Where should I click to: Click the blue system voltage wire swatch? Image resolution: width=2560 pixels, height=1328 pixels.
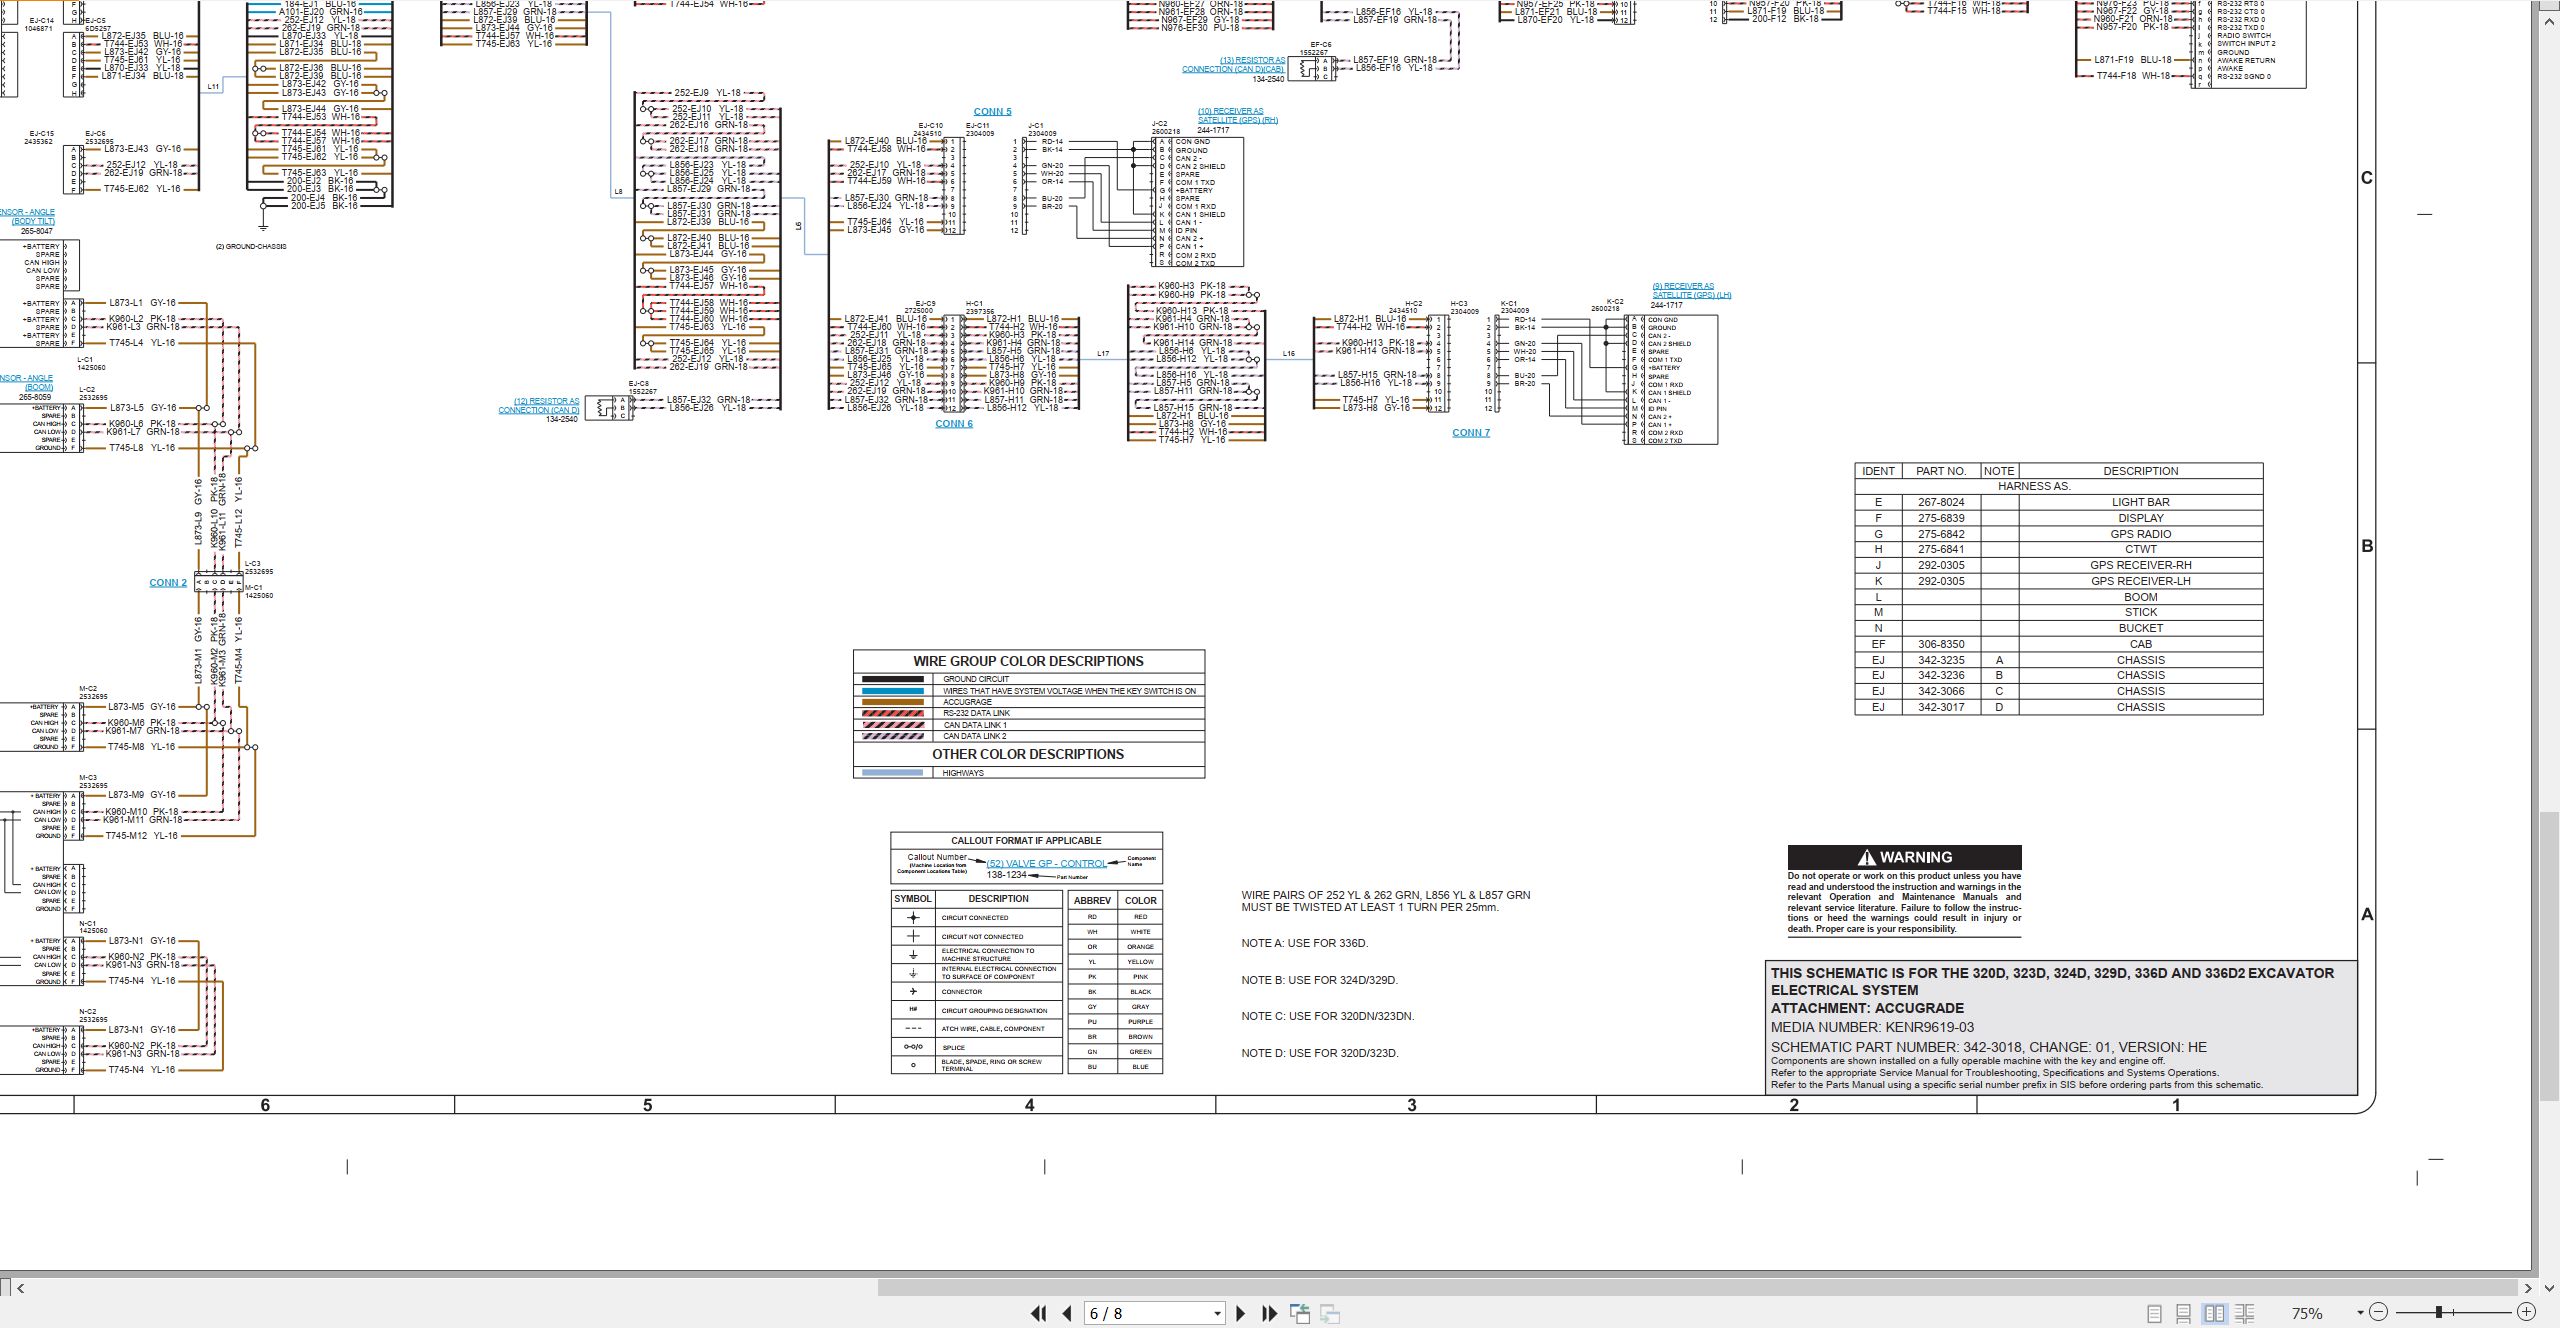coord(892,691)
